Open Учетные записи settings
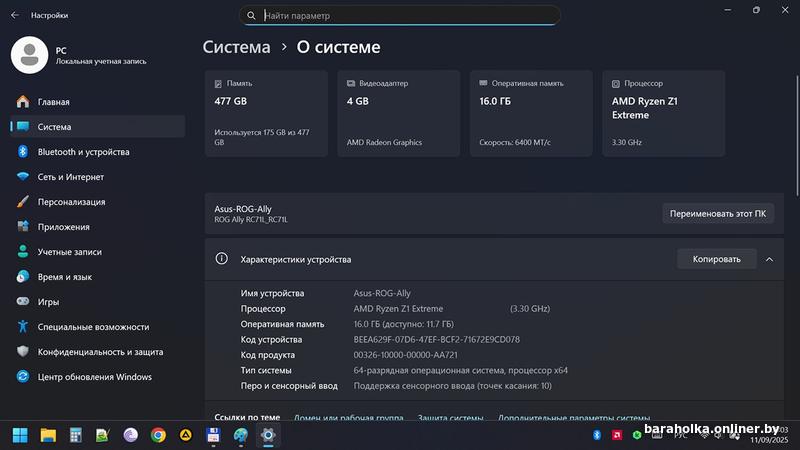 (x=98, y=252)
